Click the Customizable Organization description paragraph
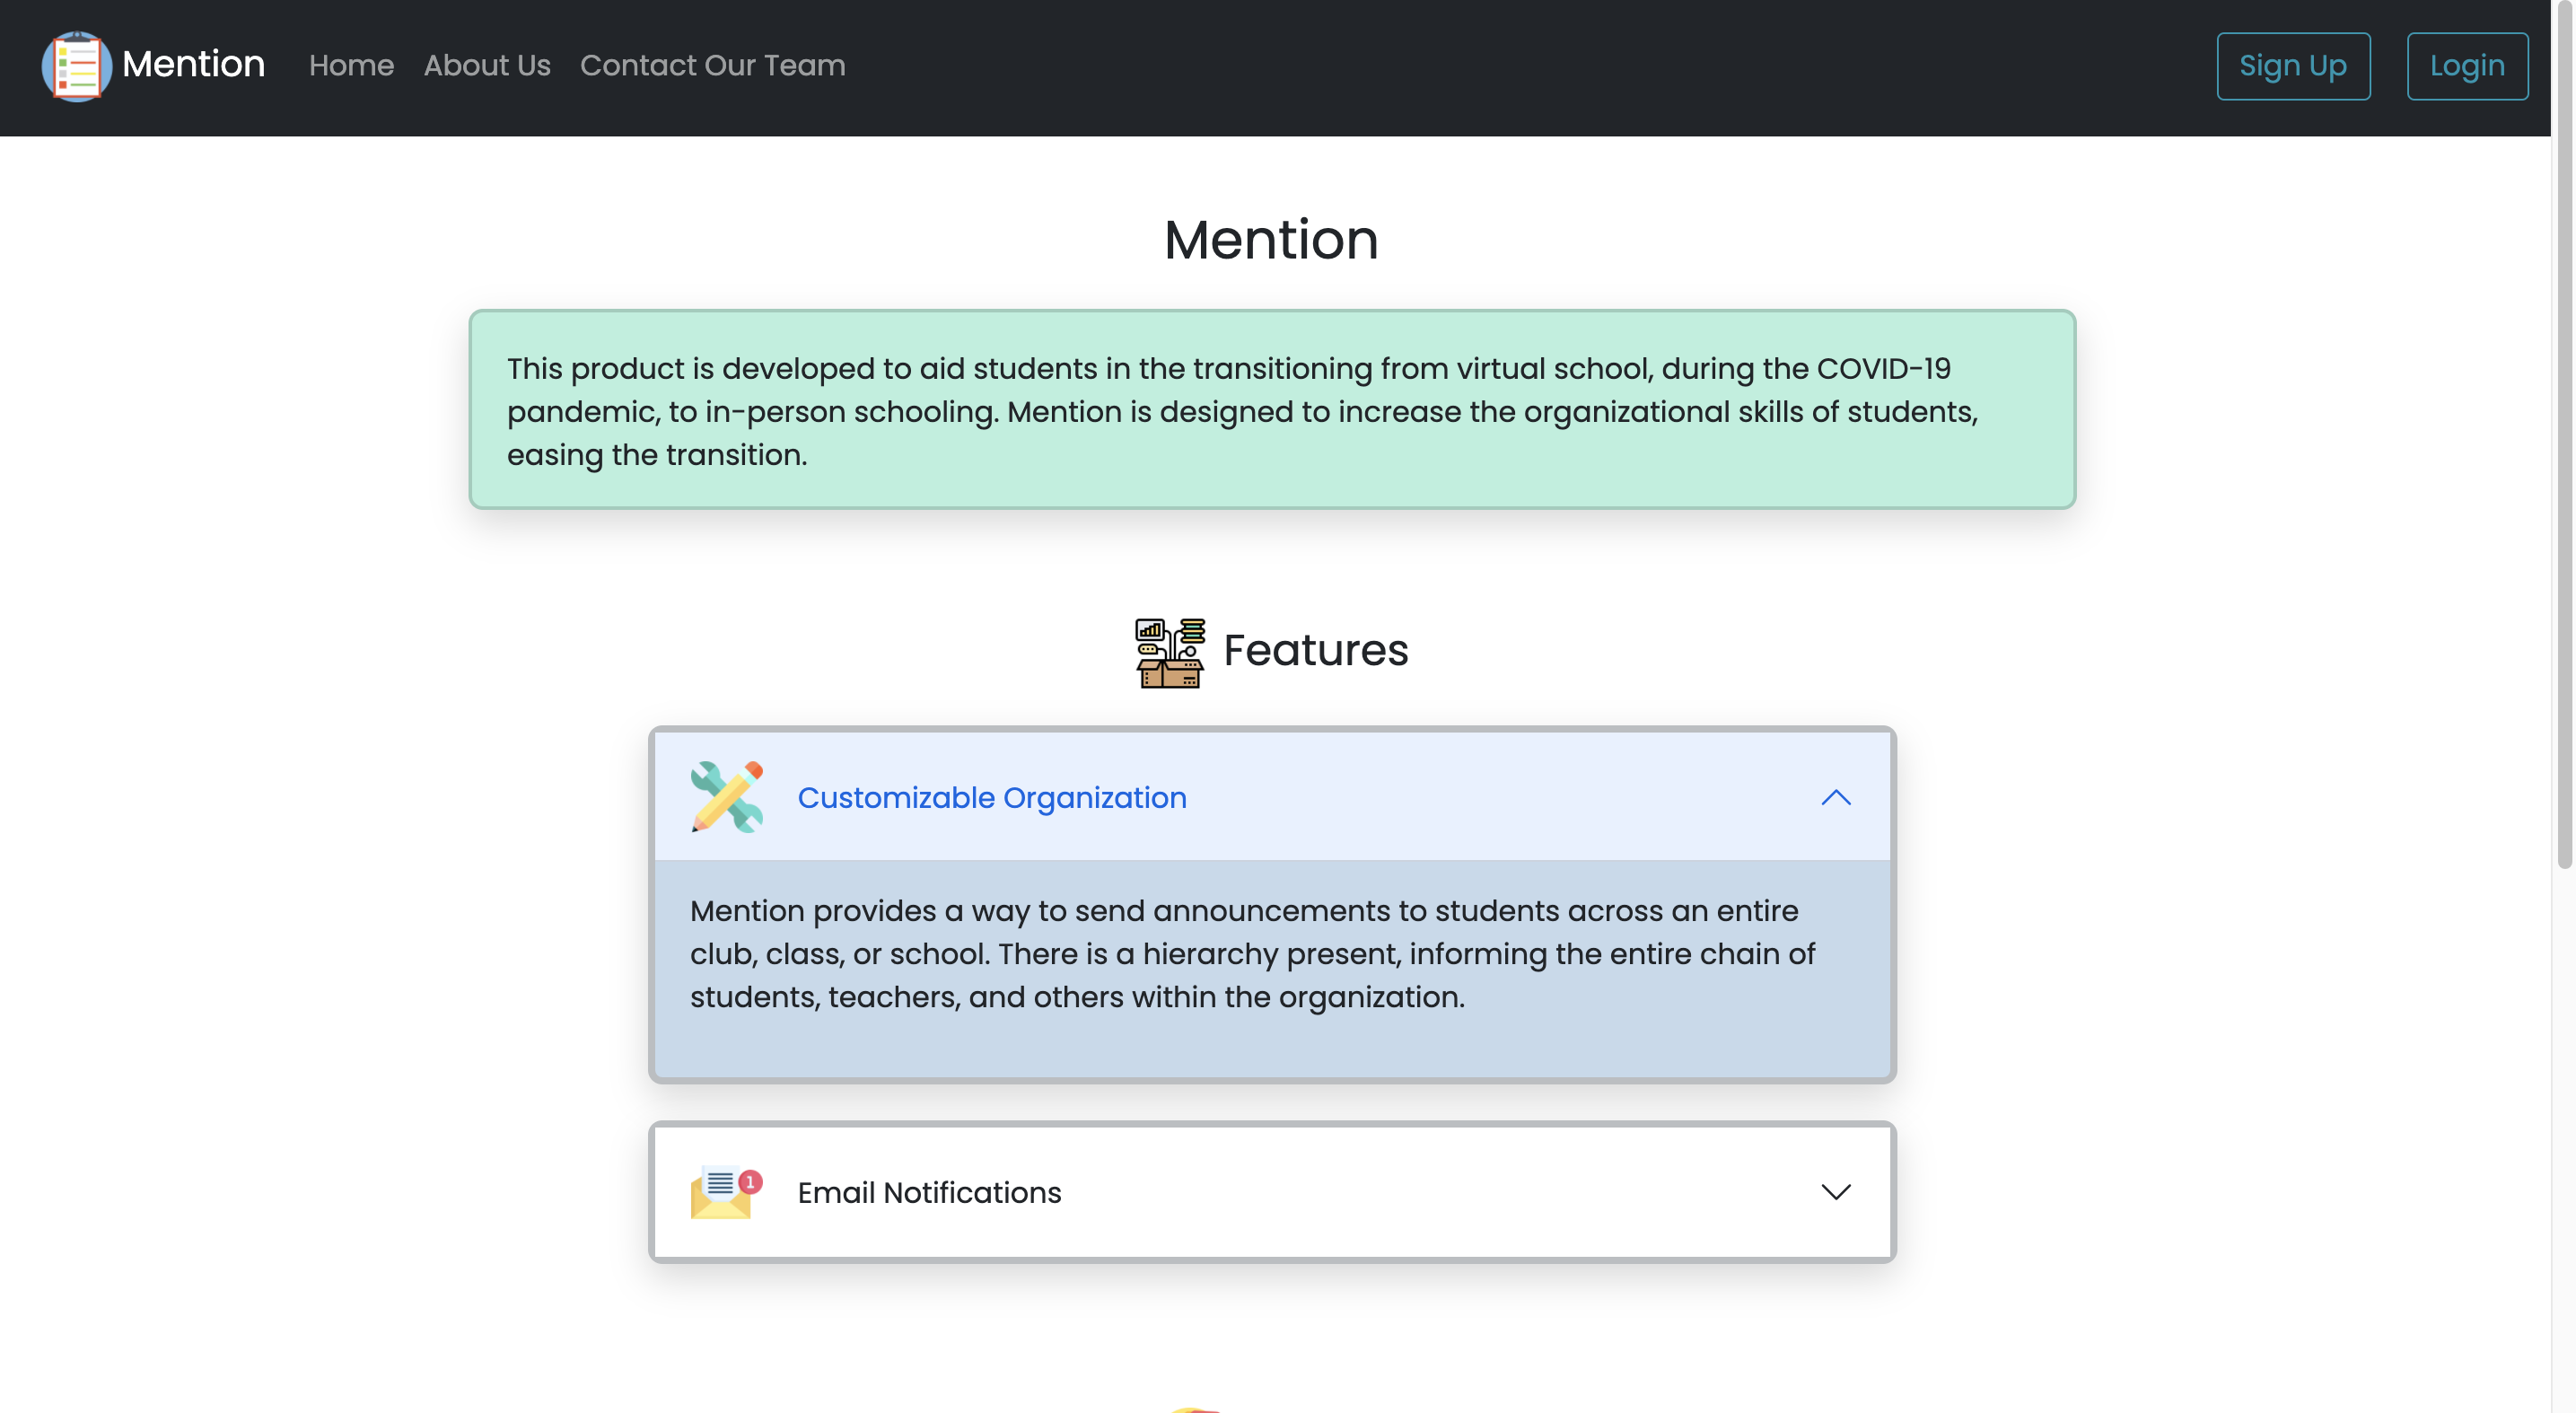The width and height of the screenshot is (2576, 1413). pyautogui.click(x=1252, y=953)
